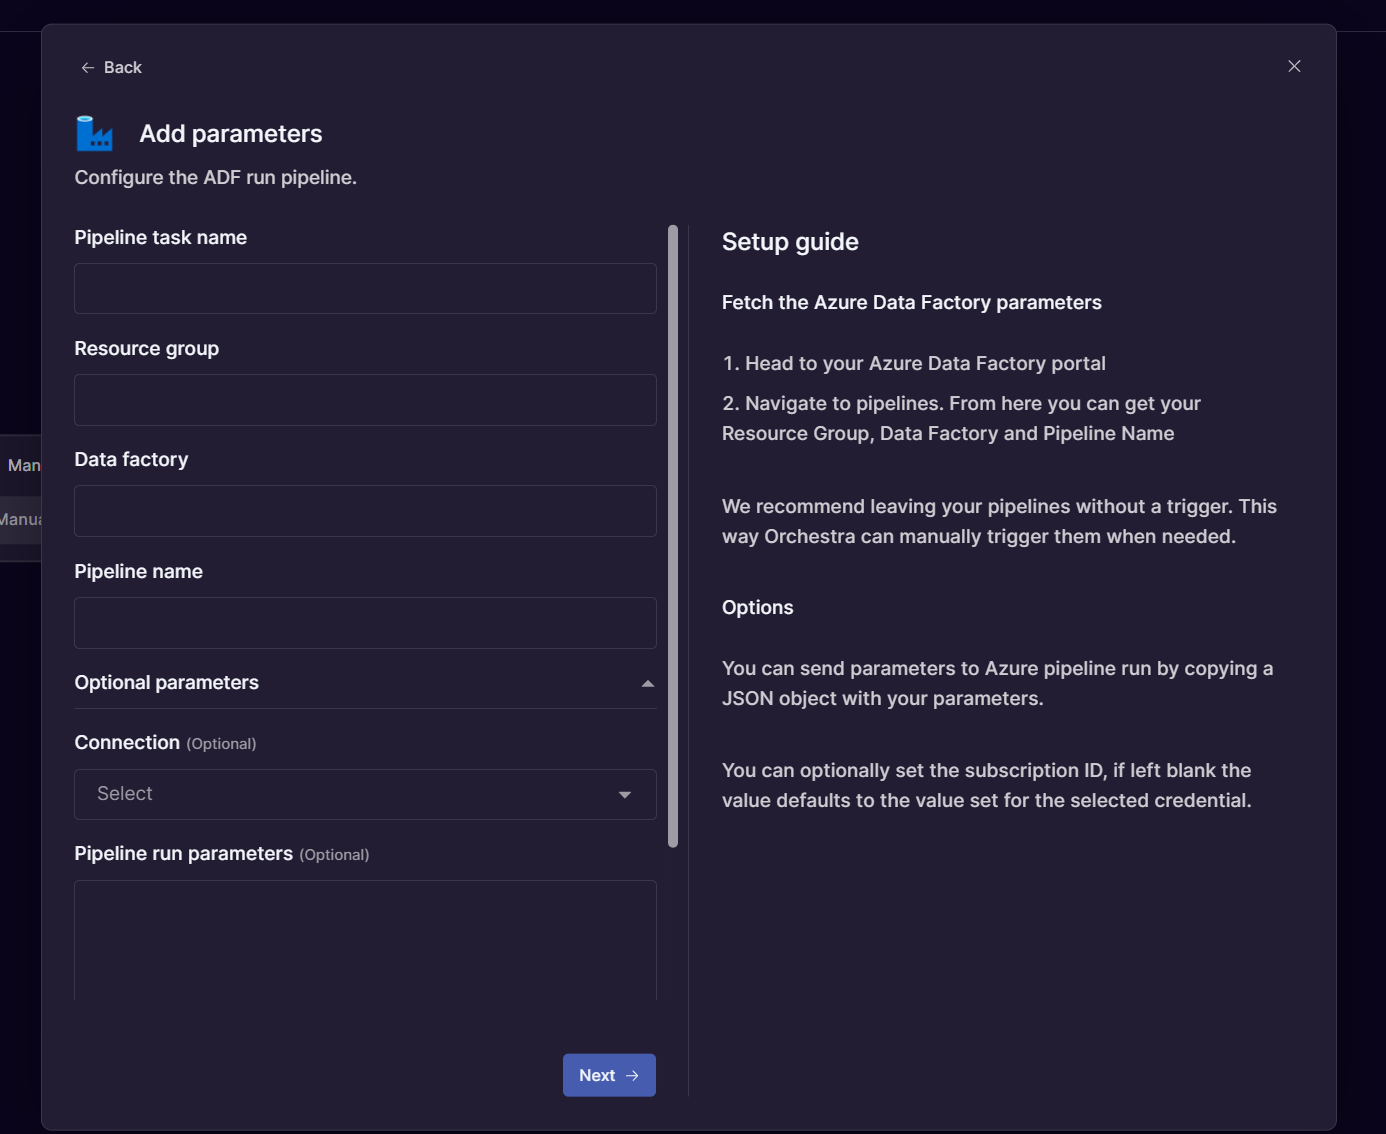Open the Connection Select dropdown
Viewport: 1386px width, 1134px height.
coord(365,793)
